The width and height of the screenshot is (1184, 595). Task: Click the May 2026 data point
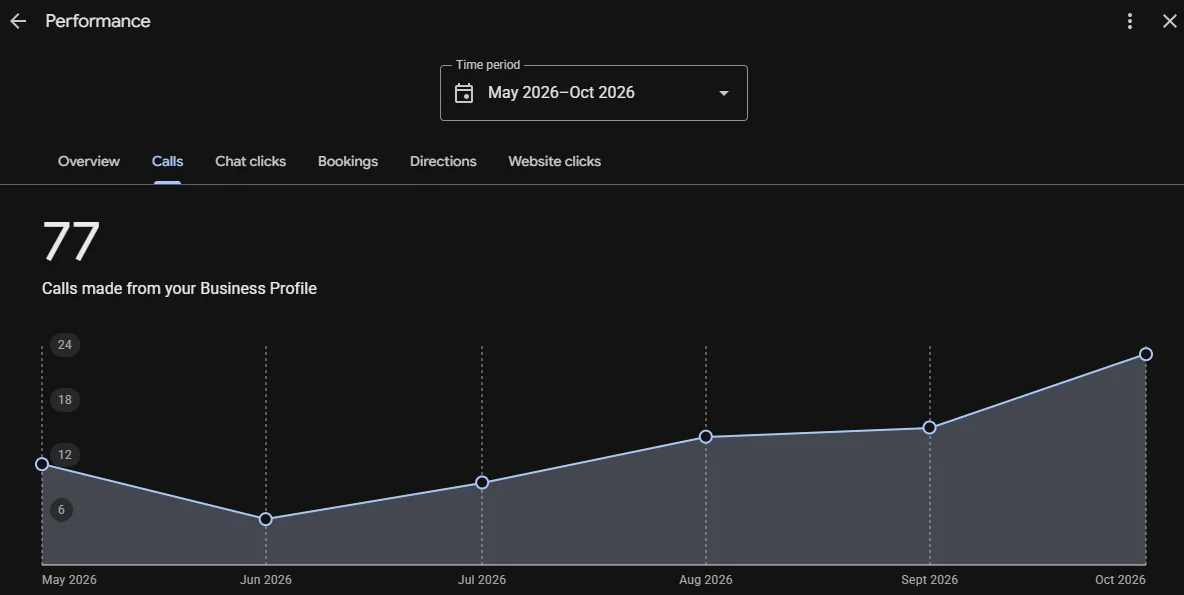(x=42, y=464)
